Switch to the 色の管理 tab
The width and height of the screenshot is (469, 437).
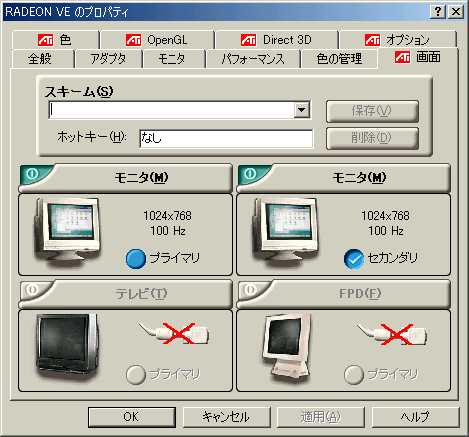pos(339,59)
